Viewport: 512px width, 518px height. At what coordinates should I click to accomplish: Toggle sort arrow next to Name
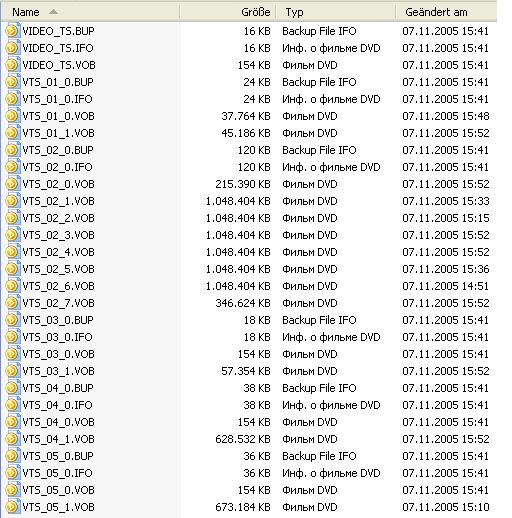point(53,12)
